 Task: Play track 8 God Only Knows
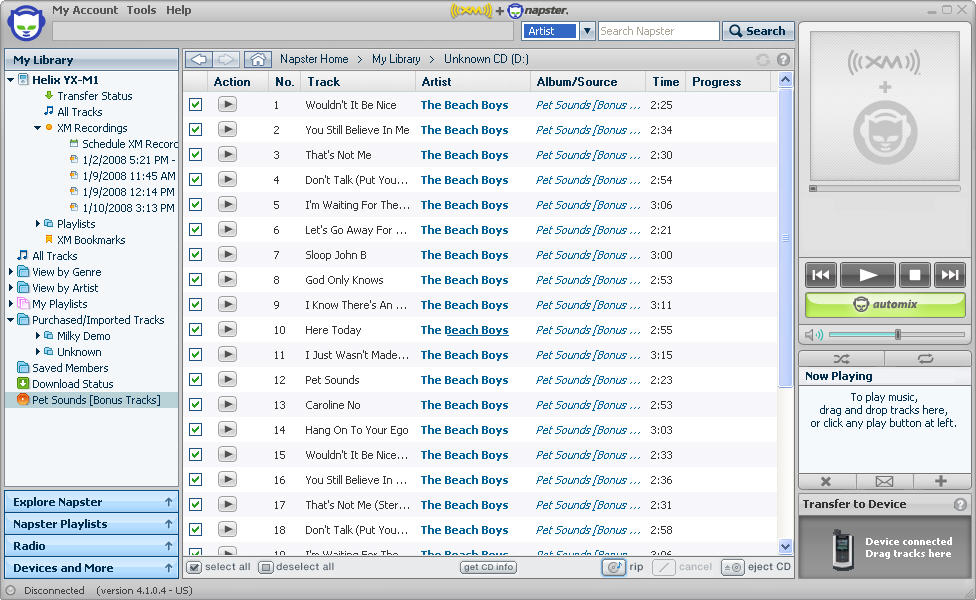tap(227, 279)
